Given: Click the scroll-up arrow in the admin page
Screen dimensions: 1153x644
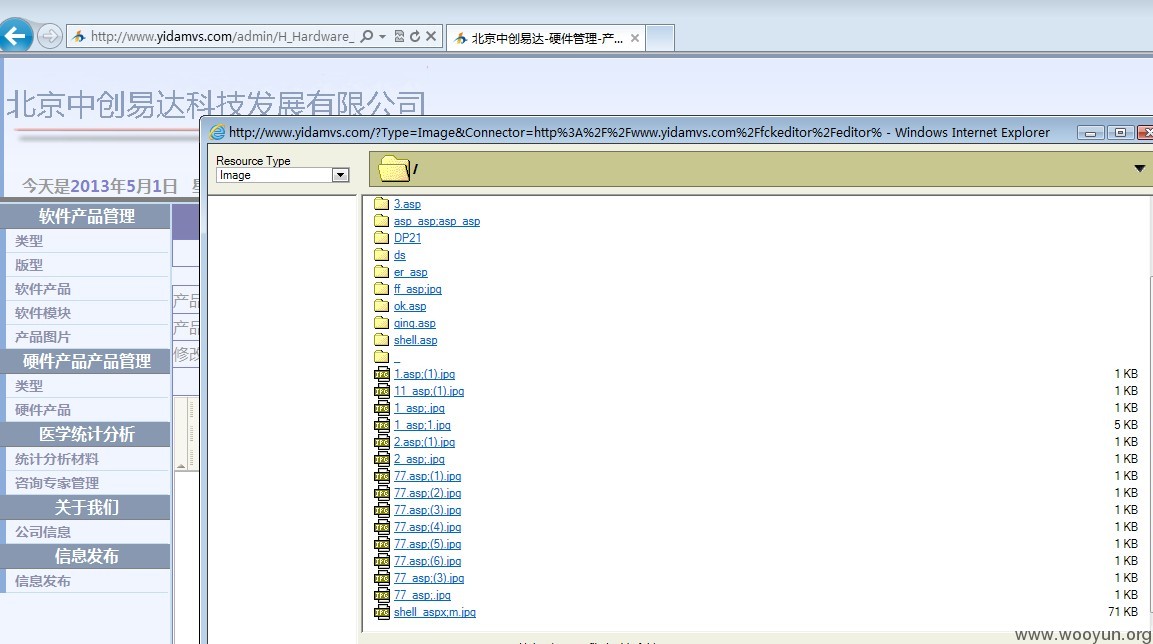Looking at the screenshot, I should point(181,466).
